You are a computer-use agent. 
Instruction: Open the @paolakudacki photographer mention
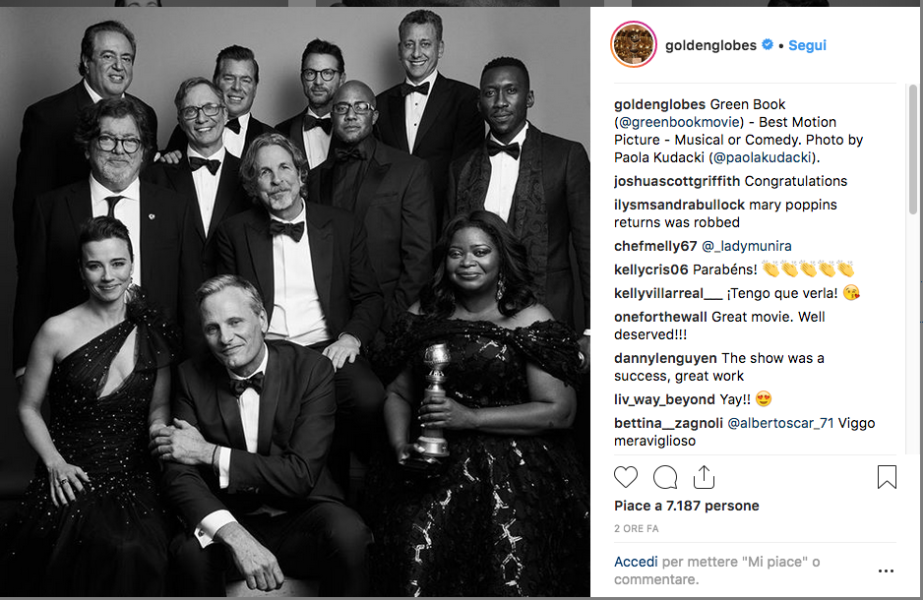tap(763, 157)
